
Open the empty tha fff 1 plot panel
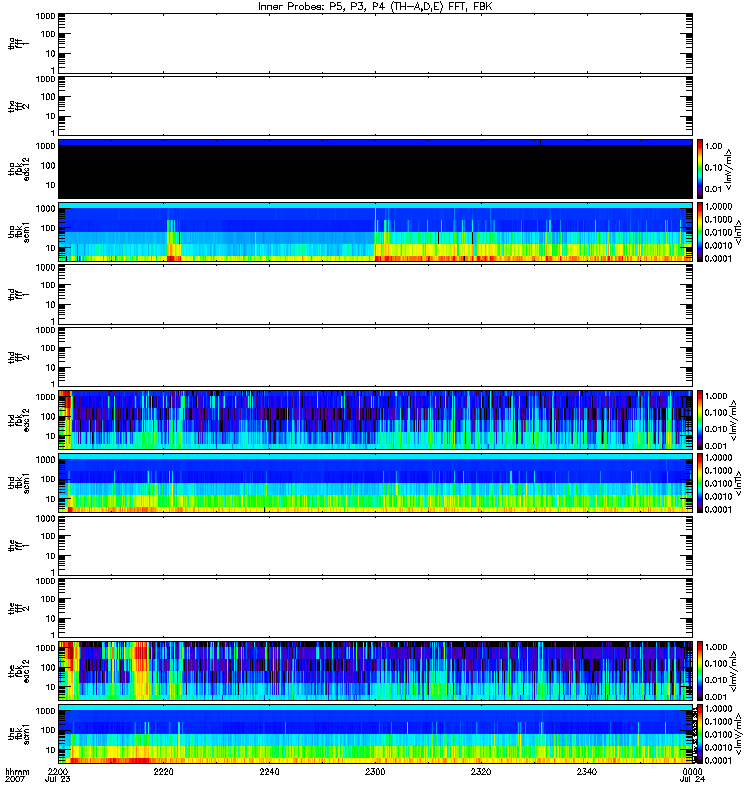point(376,43)
